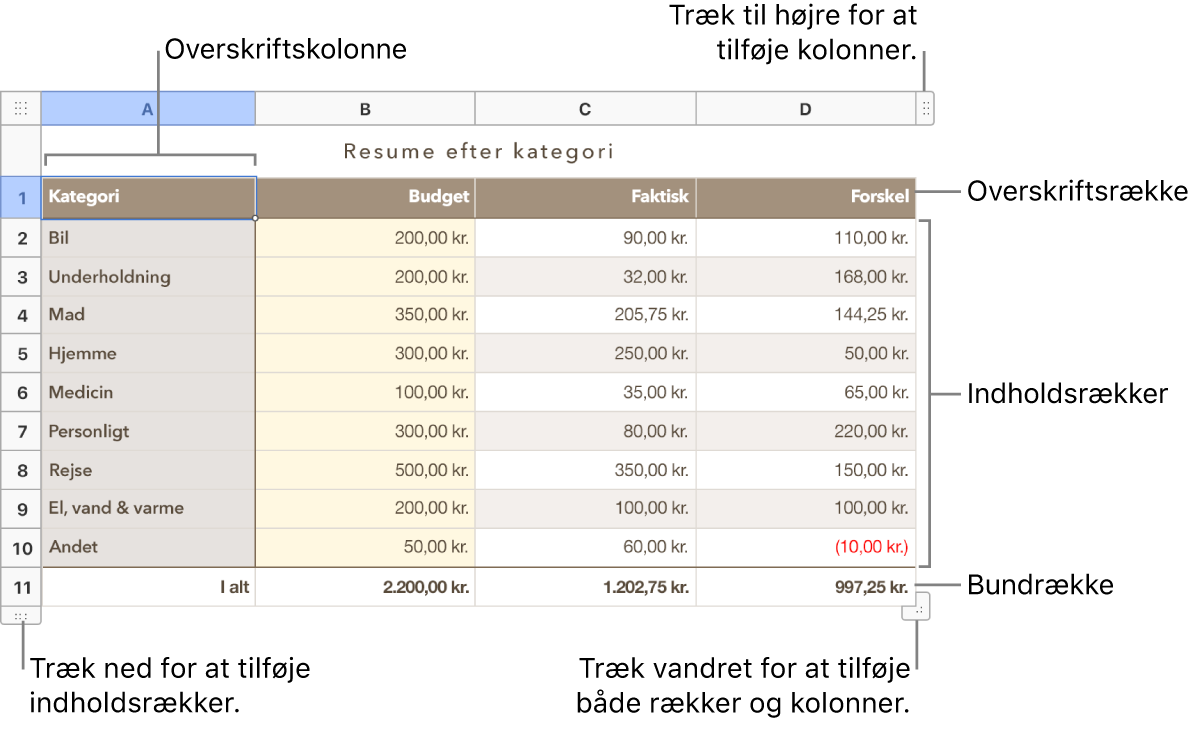
Task: Click the table title 'Resume efter kategori'
Action: tap(478, 152)
